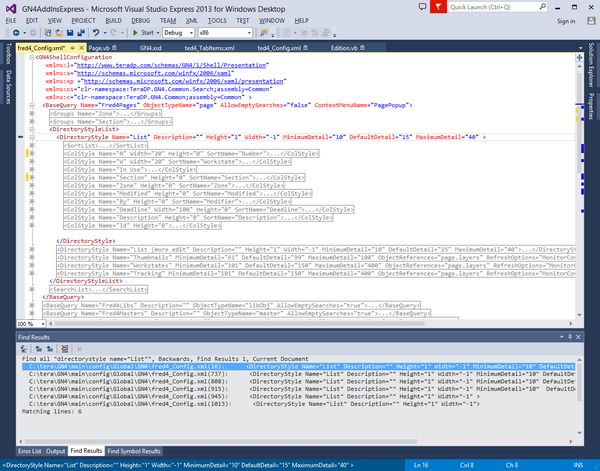Toggle auto-hide pin on Find Results panel
The width and height of the screenshot is (600, 471).
[x=570, y=337]
